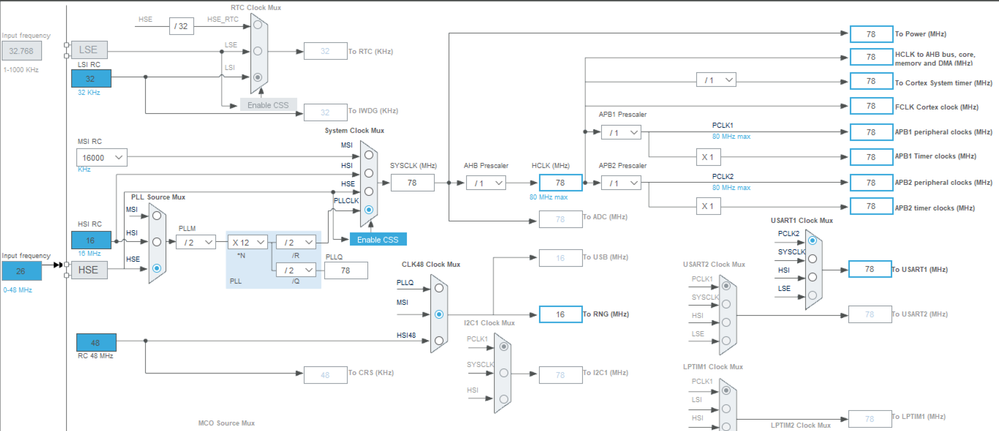Click the APB1 peripheral clocks value box

click(871, 132)
